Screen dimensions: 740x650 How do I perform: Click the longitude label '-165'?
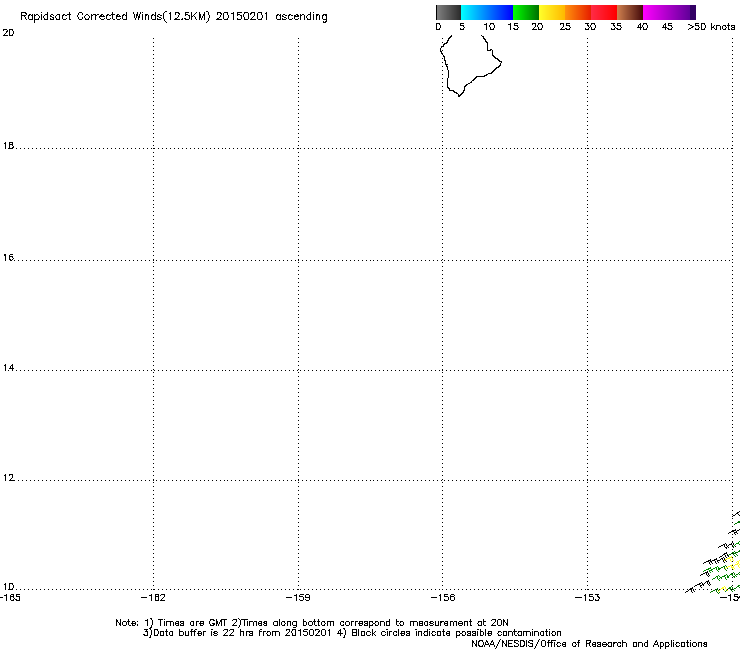(x=10, y=598)
